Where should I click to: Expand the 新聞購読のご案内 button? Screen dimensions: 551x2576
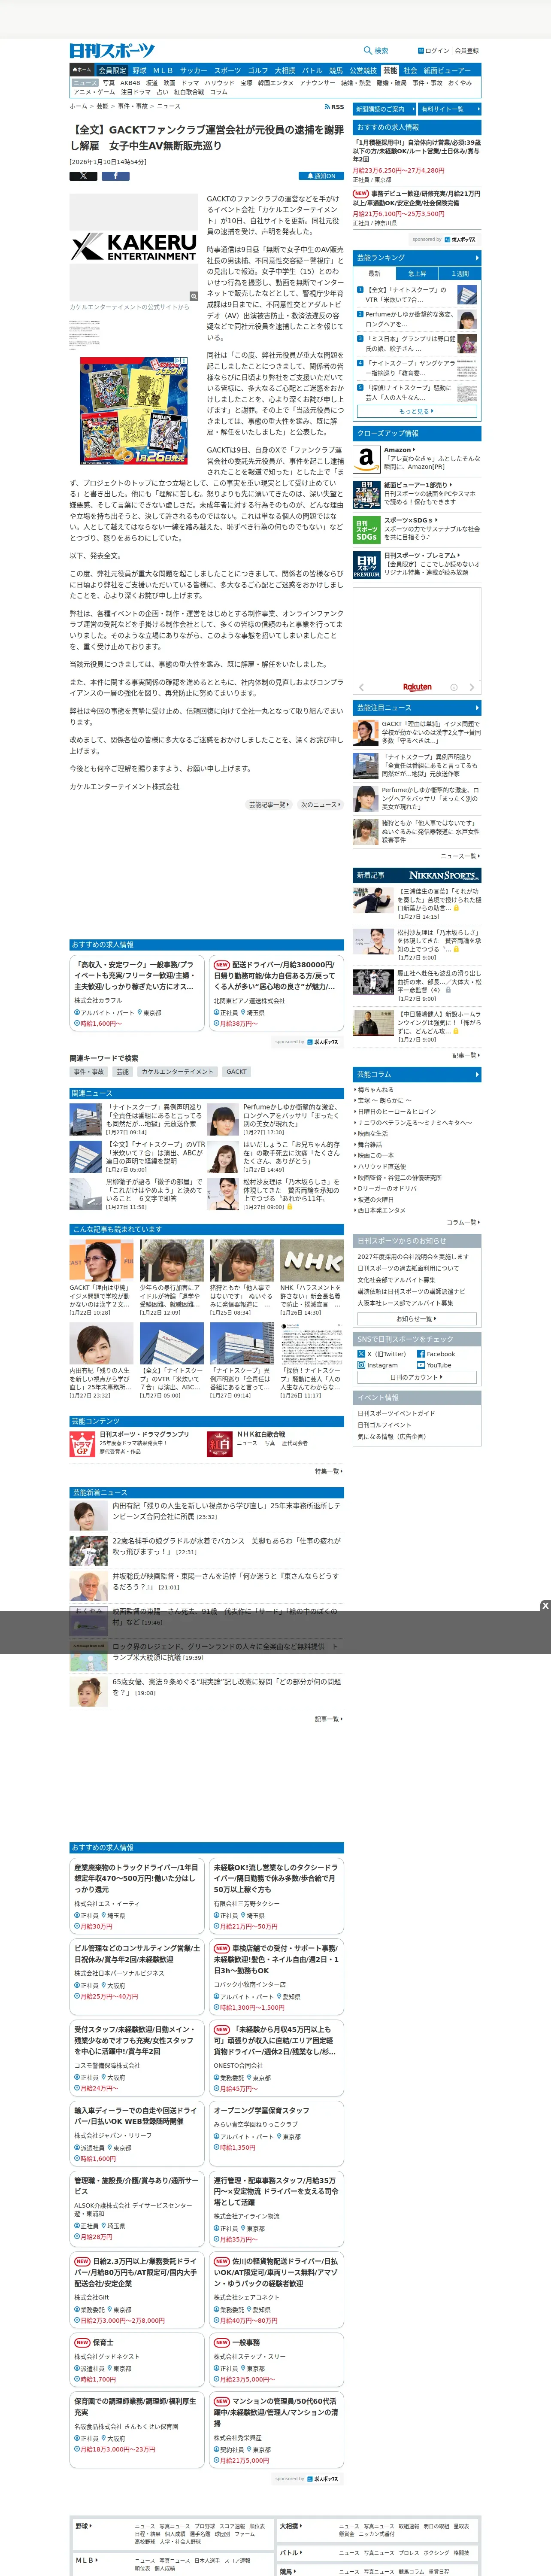click(384, 109)
